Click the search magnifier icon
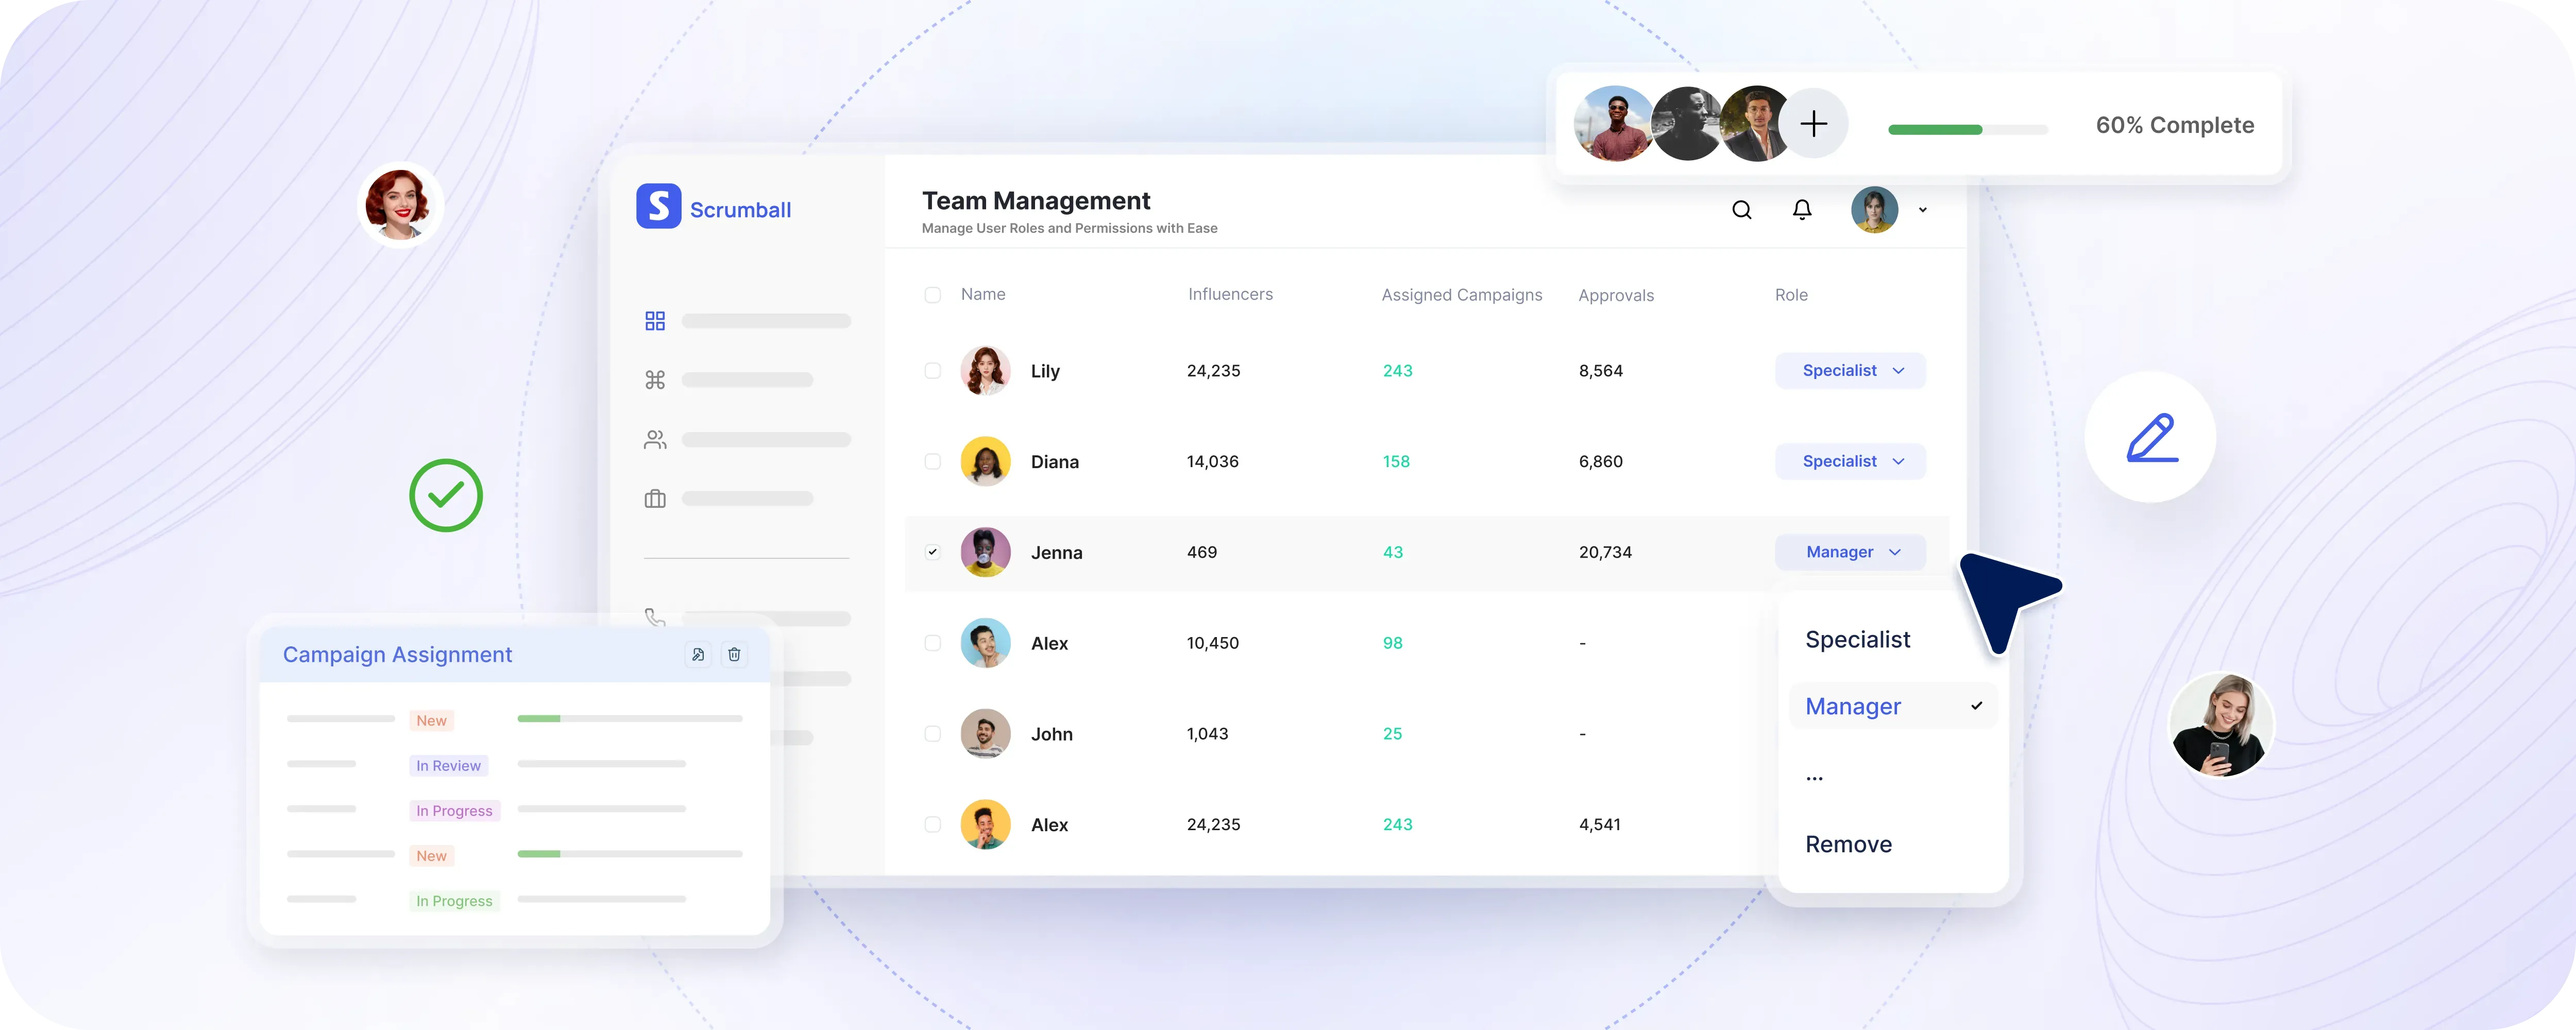Viewport: 2576px width, 1030px height. pyautogui.click(x=1741, y=210)
